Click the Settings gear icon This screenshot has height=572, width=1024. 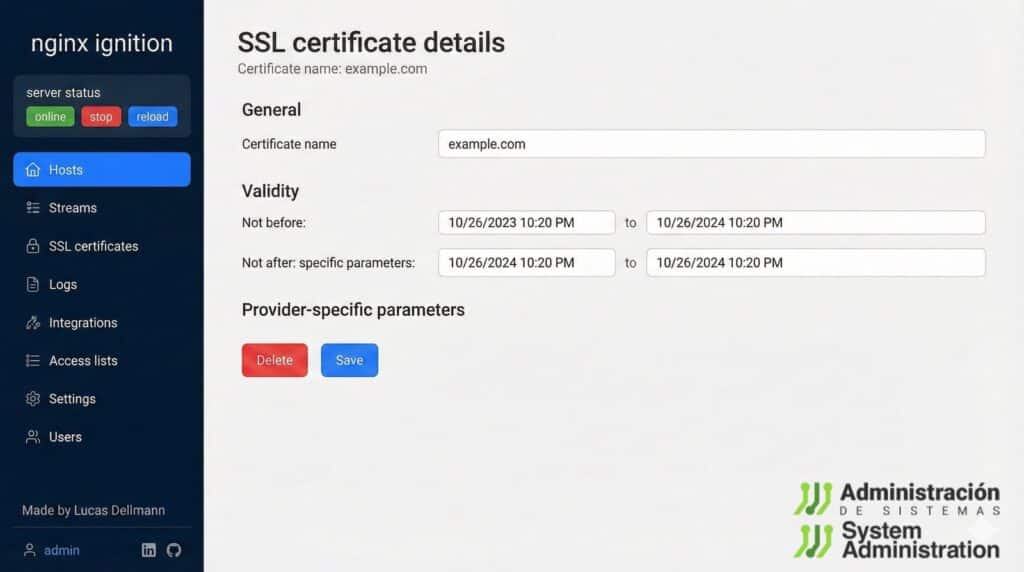tap(32, 399)
